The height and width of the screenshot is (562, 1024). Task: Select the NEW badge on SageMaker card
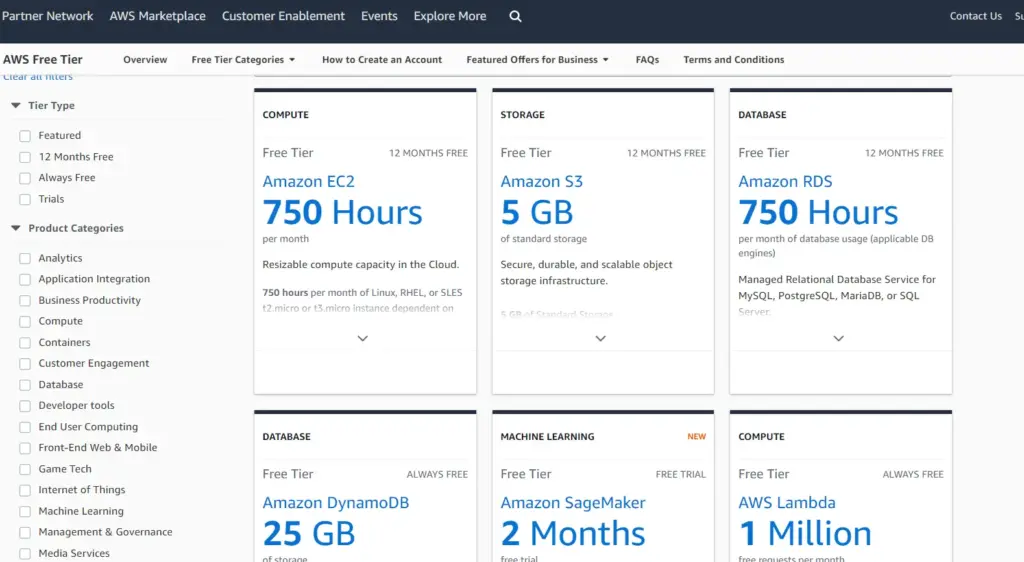[x=696, y=436]
